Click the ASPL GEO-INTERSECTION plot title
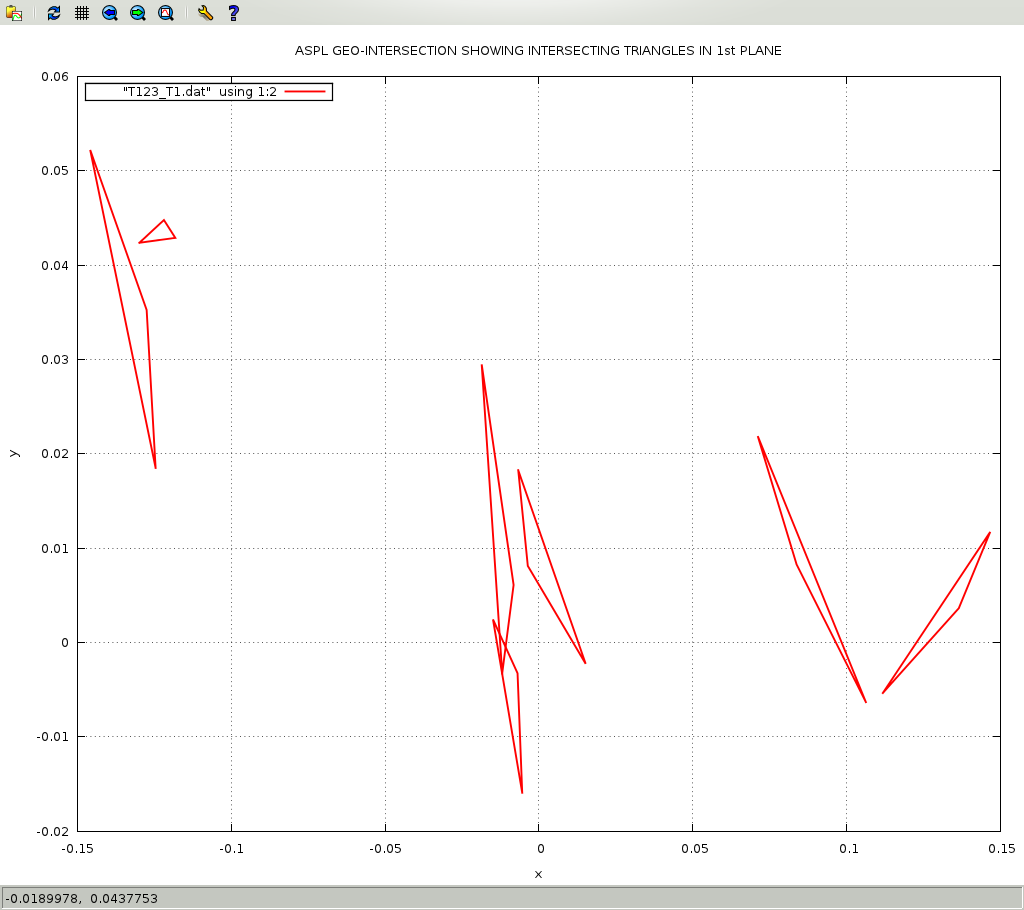Image resolution: width=1024 pixels, height=910 pixels. 538,50
